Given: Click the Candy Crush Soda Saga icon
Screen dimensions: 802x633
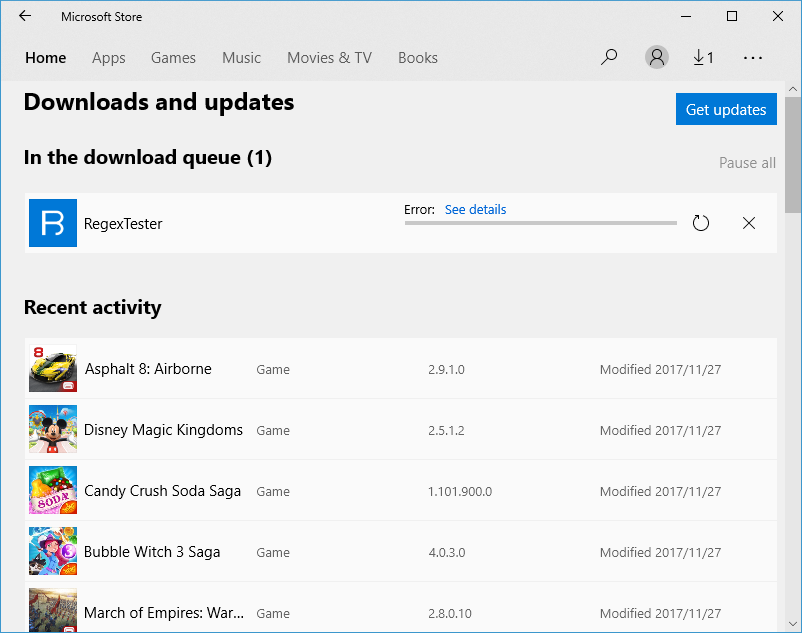Looking at the screenshot, I should click(53, 490).
